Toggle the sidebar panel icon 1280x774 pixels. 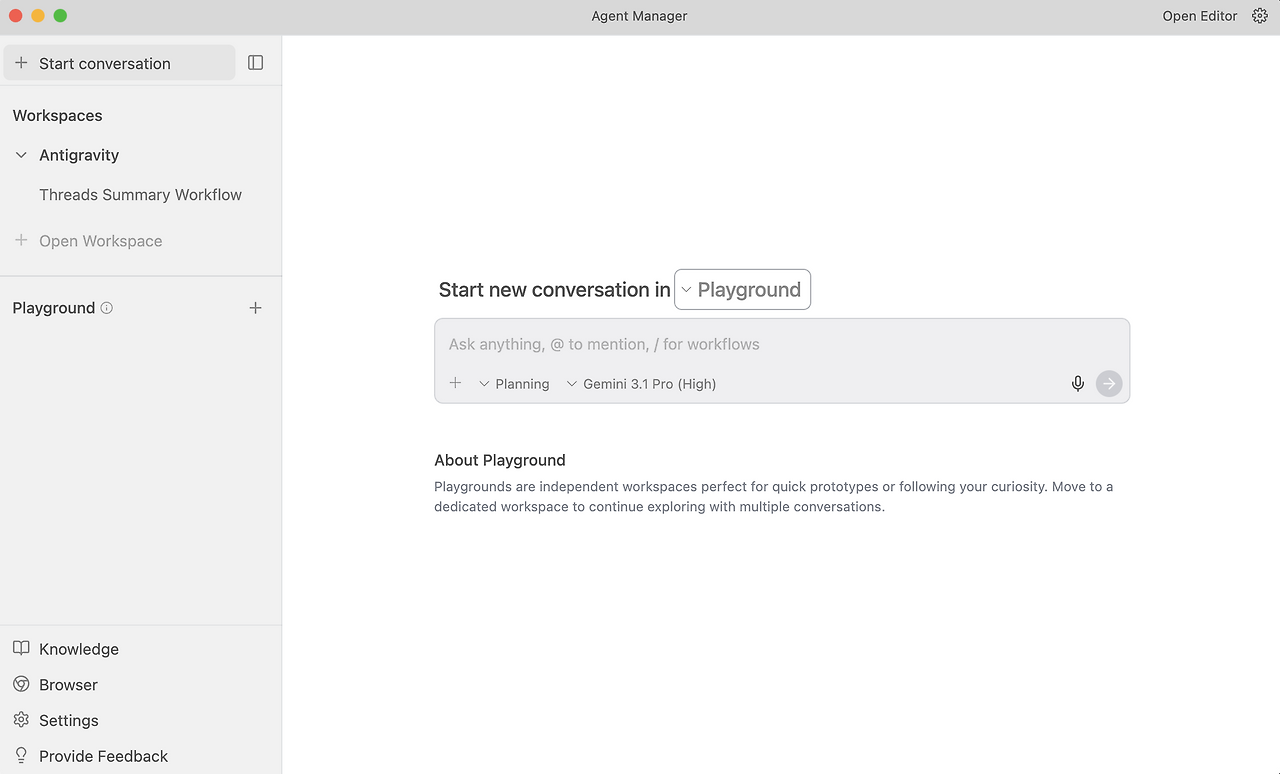tap(256, 63)
